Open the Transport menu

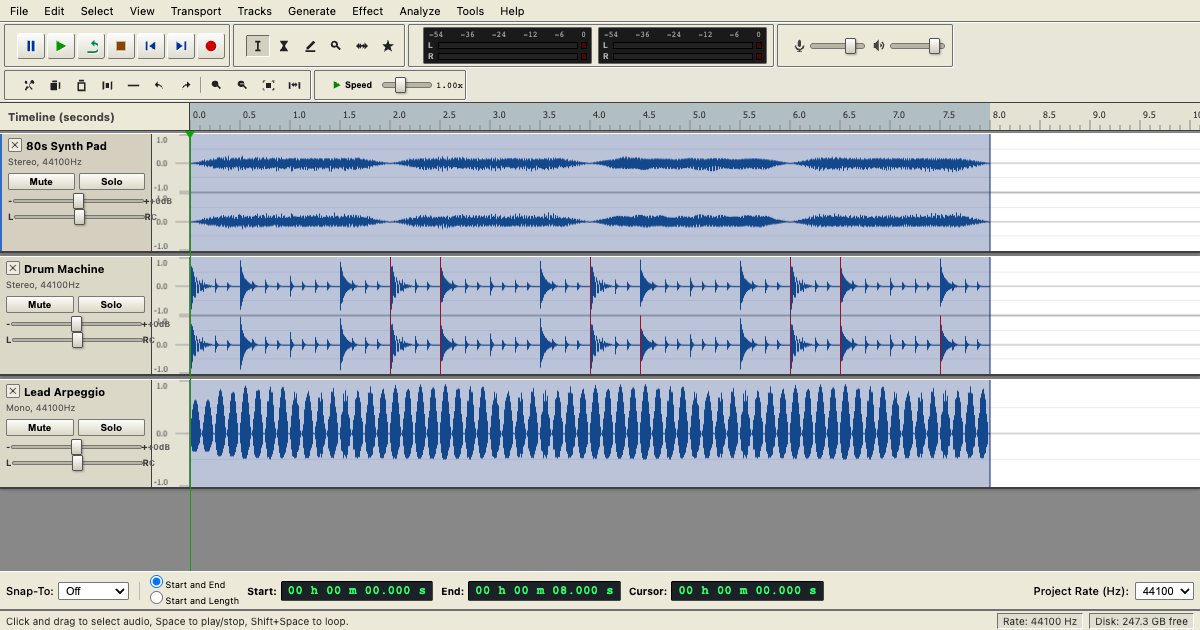click(x=196, y=11)
